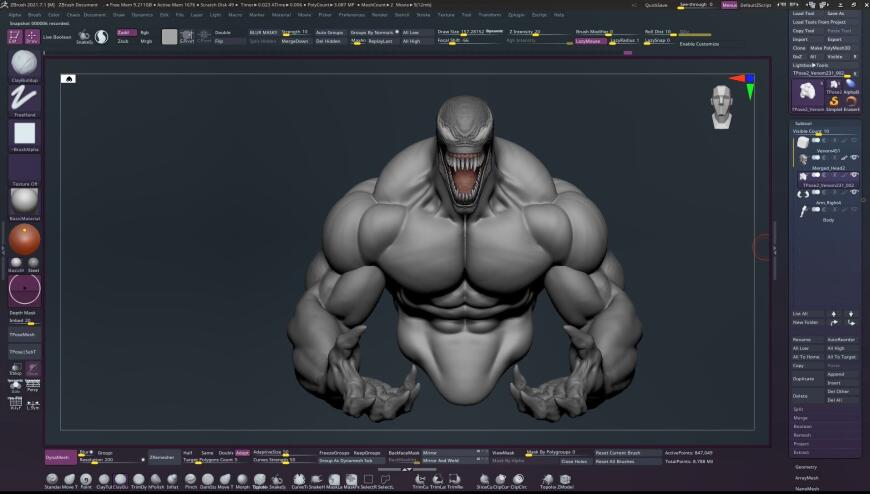Open the Alpha menu
870x494 pixels.
pos(15,15)
